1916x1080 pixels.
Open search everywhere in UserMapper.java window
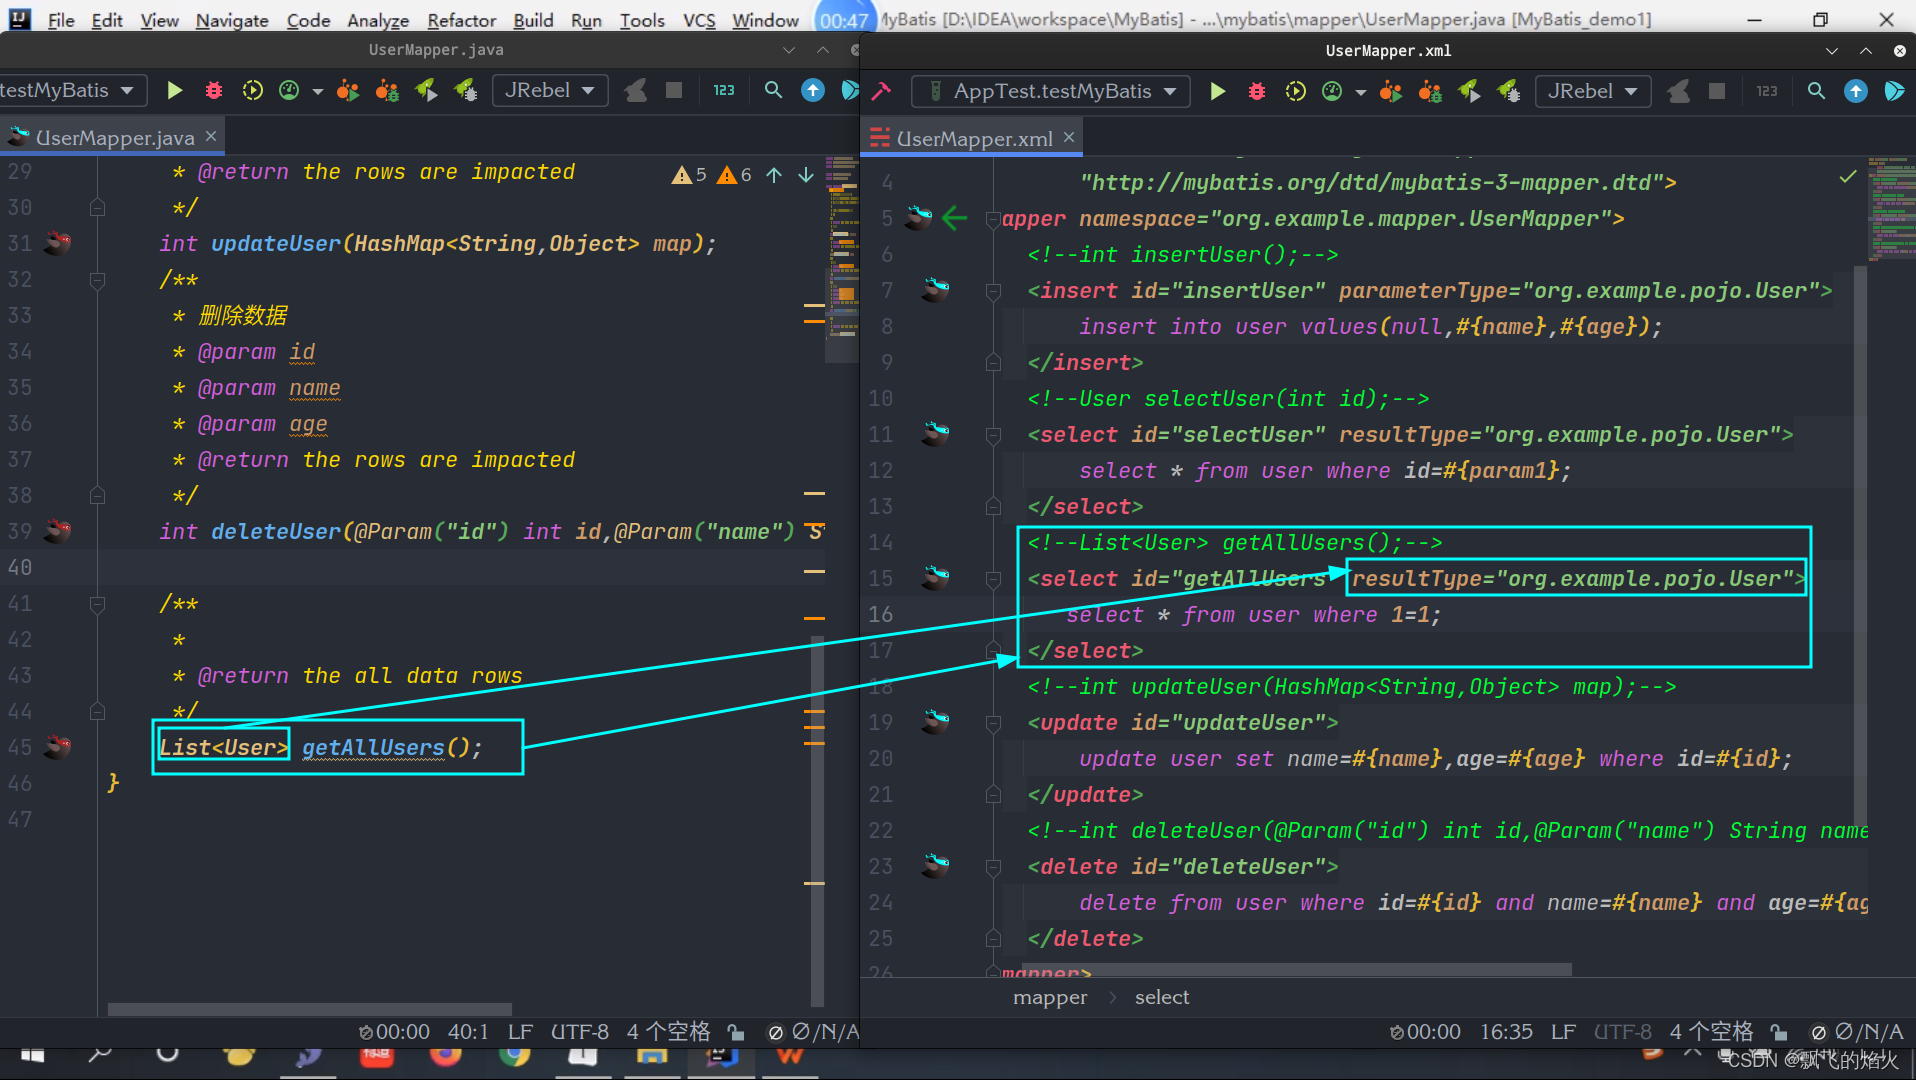[x=773, y=91]
